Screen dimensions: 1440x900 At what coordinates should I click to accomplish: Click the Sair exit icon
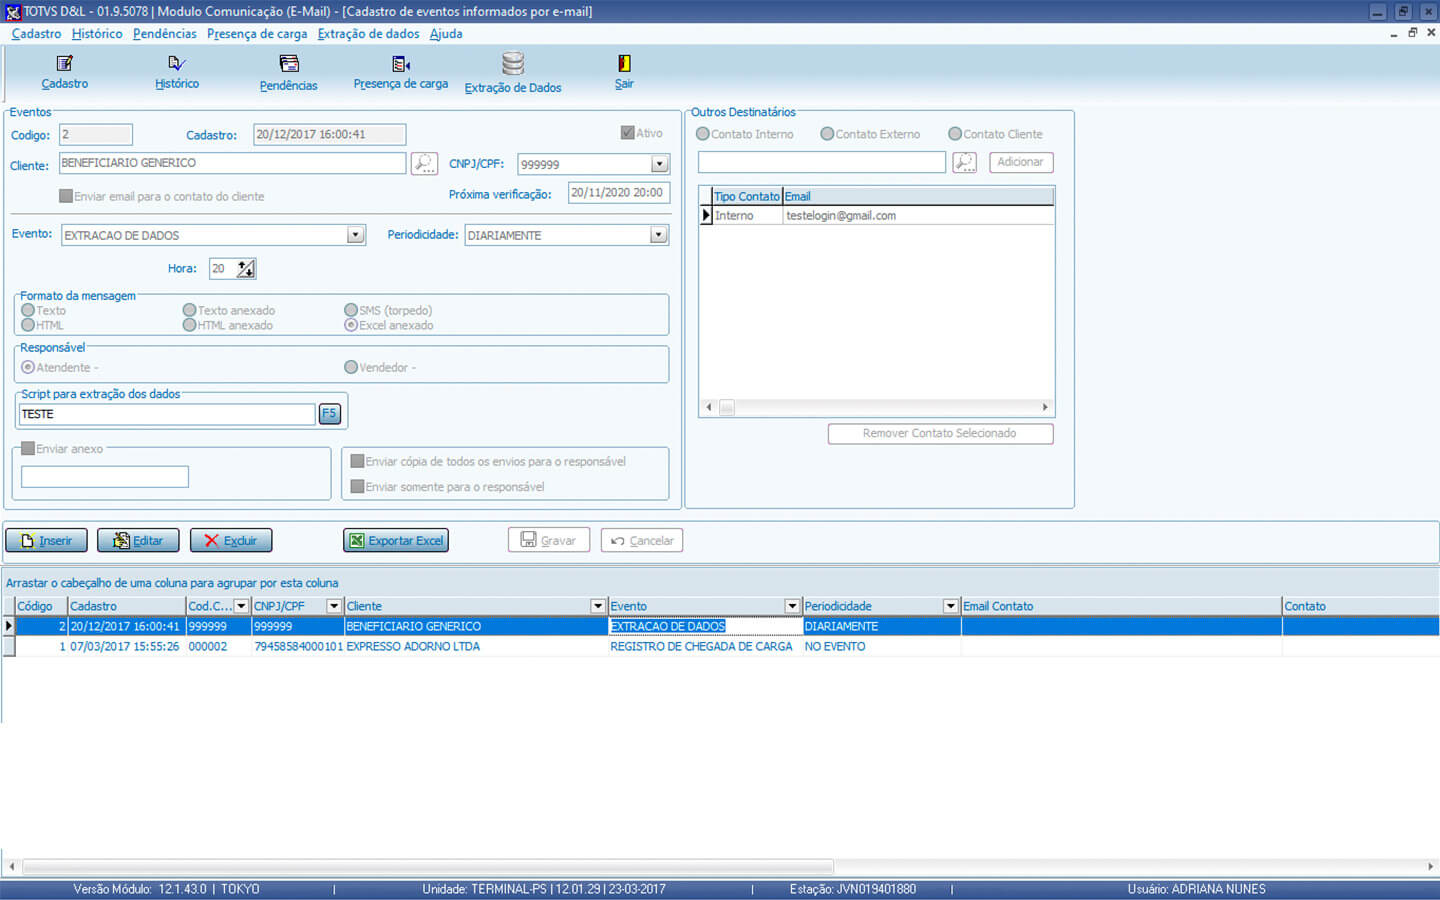click(624, 64)
